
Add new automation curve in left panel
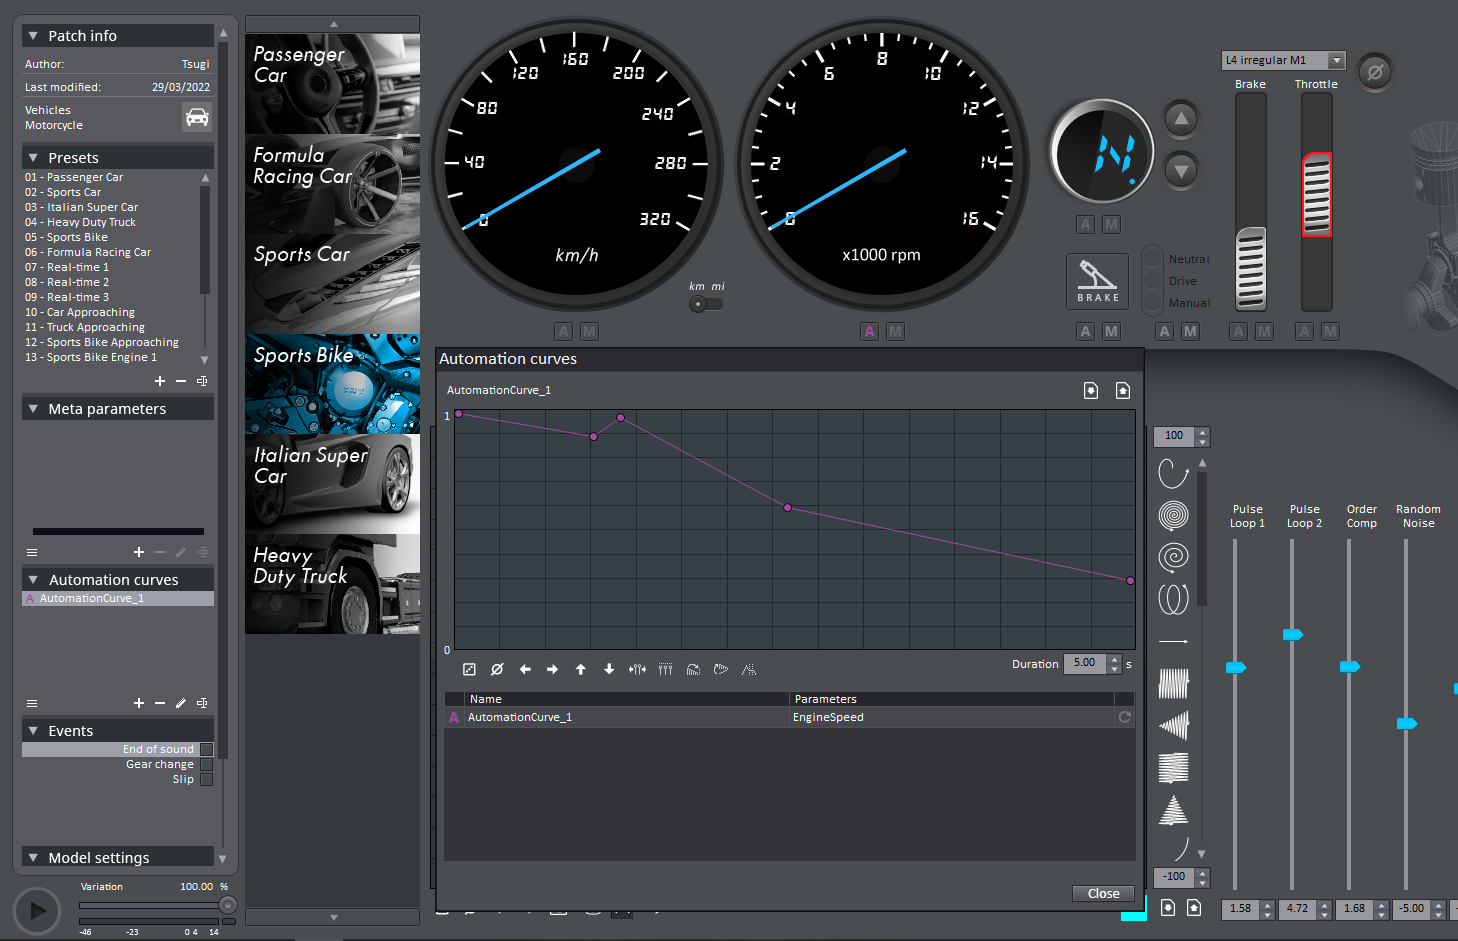pyautogui.click(x=139, y=703)
